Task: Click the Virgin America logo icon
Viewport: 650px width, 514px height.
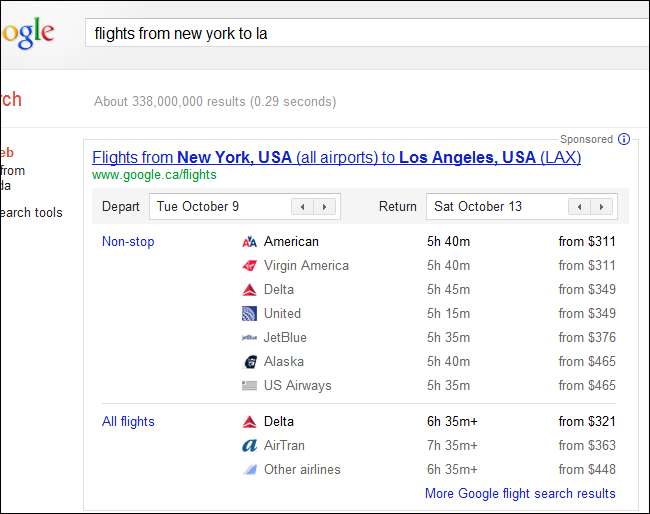Action: pos(250,266)
